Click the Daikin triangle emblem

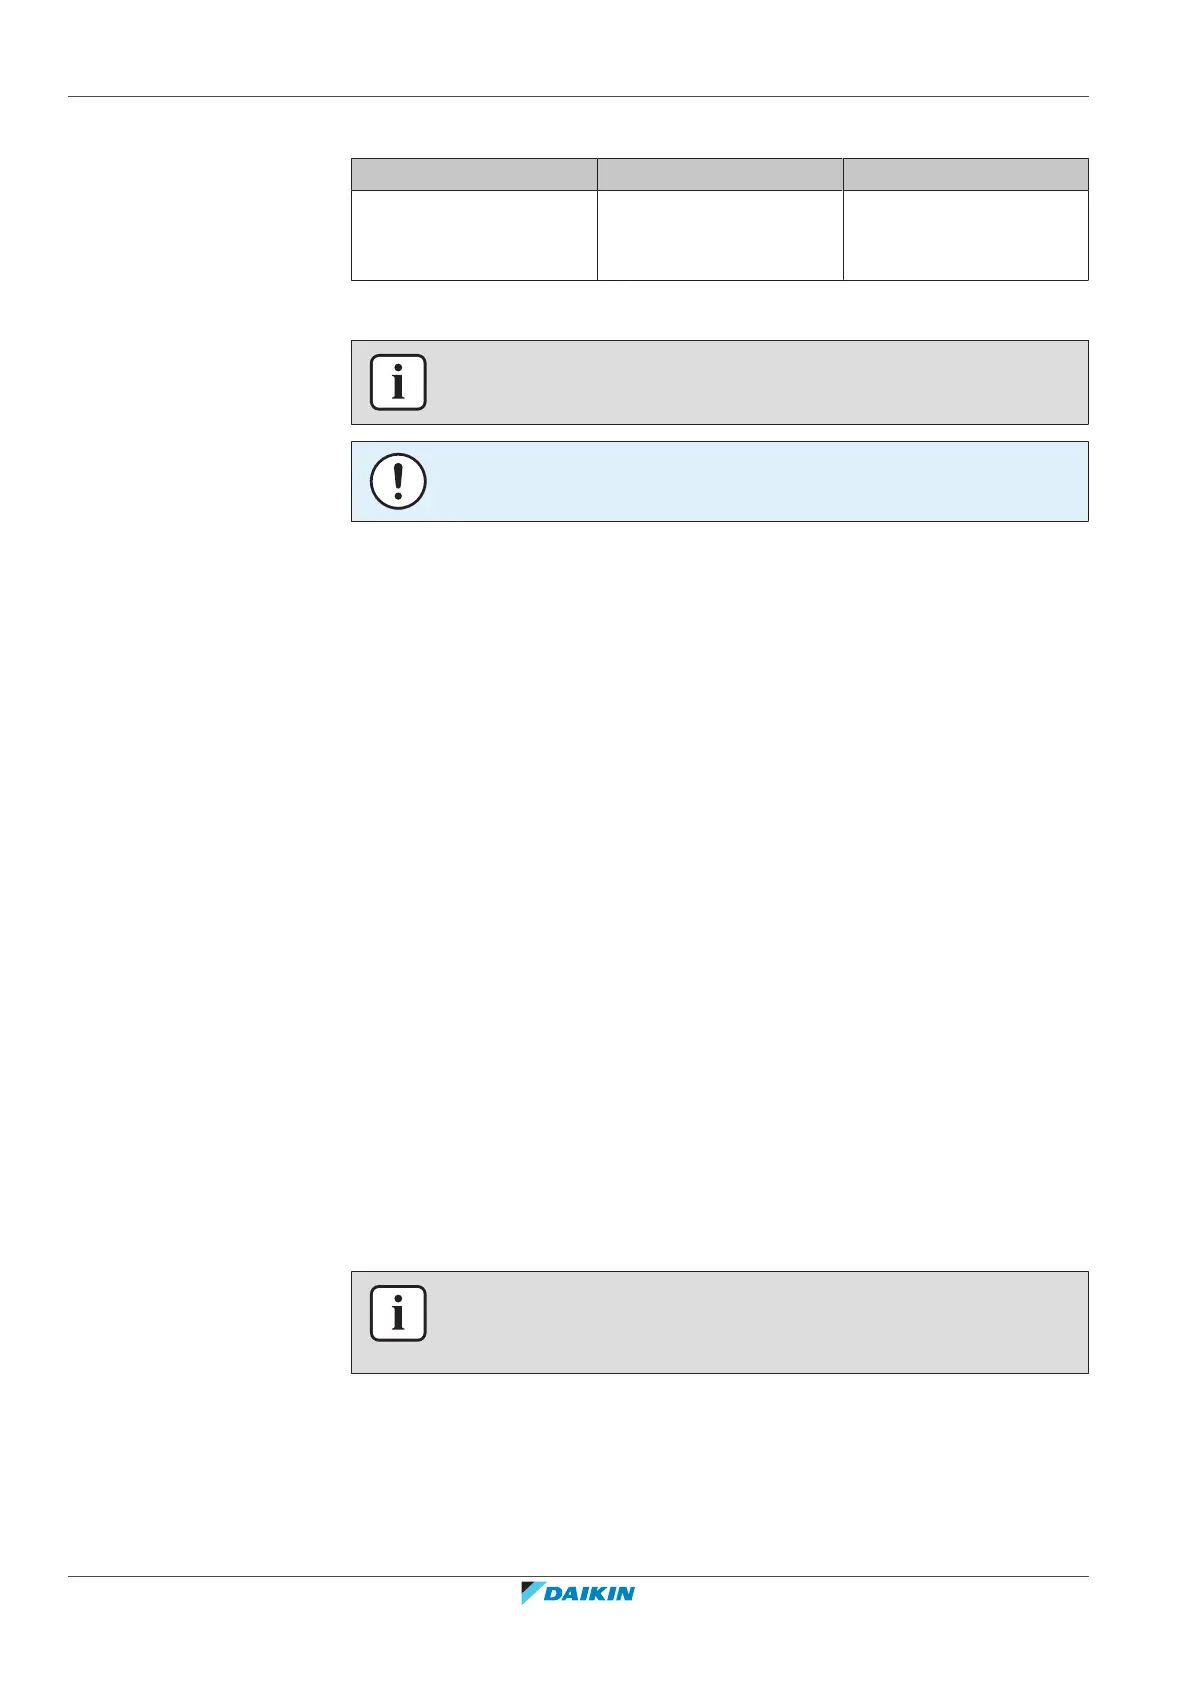[531, 1592]
